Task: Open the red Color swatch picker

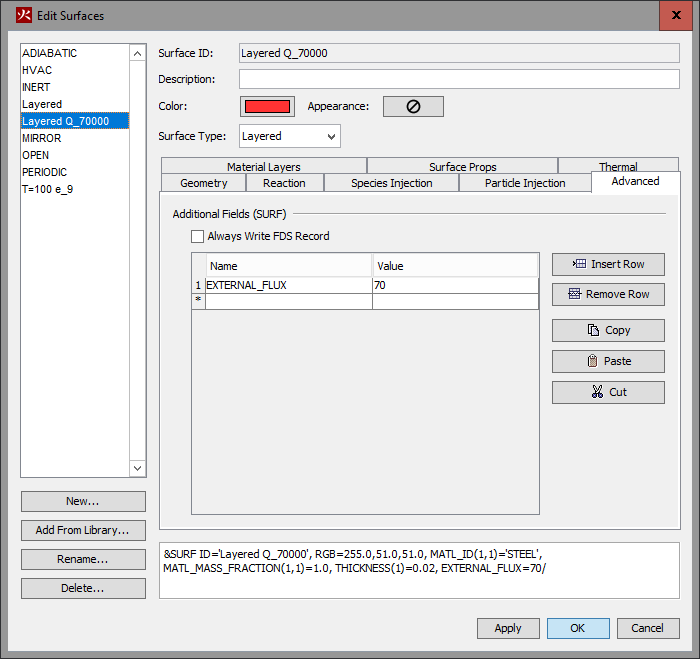Action: [267, 106]
